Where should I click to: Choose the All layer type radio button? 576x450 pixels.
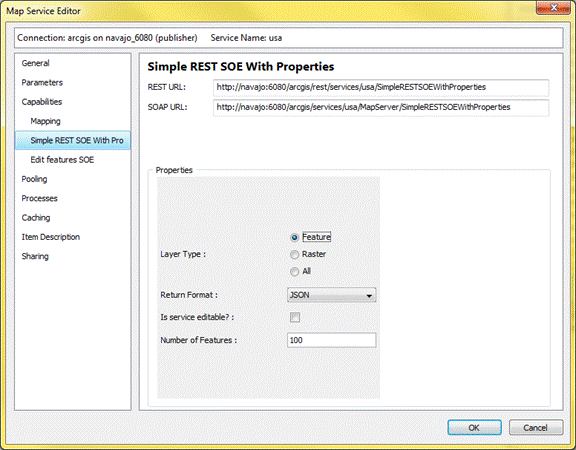click(x=294, y=271)
